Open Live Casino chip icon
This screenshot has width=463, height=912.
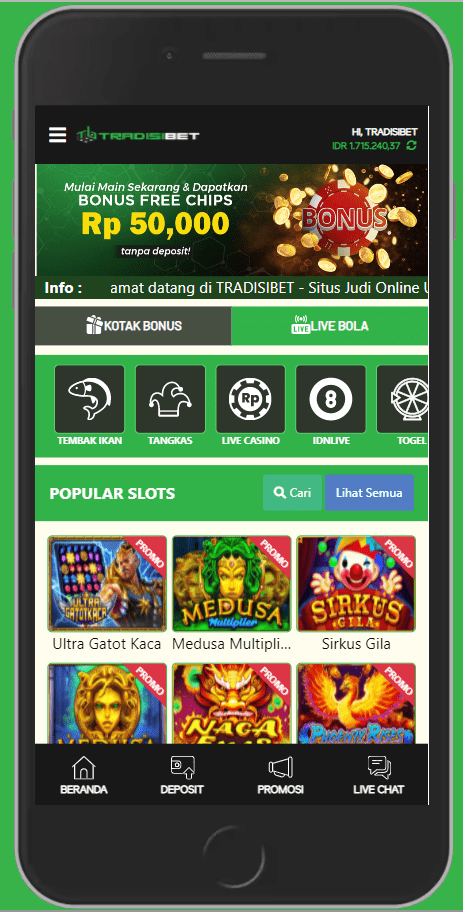(x=251, y=399)
